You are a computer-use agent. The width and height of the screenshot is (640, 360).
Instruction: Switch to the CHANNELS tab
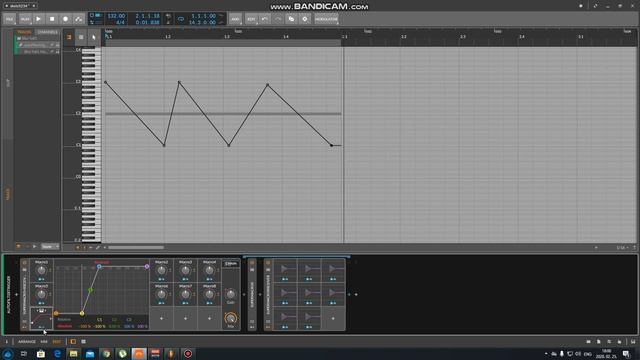tap(48, 32)
